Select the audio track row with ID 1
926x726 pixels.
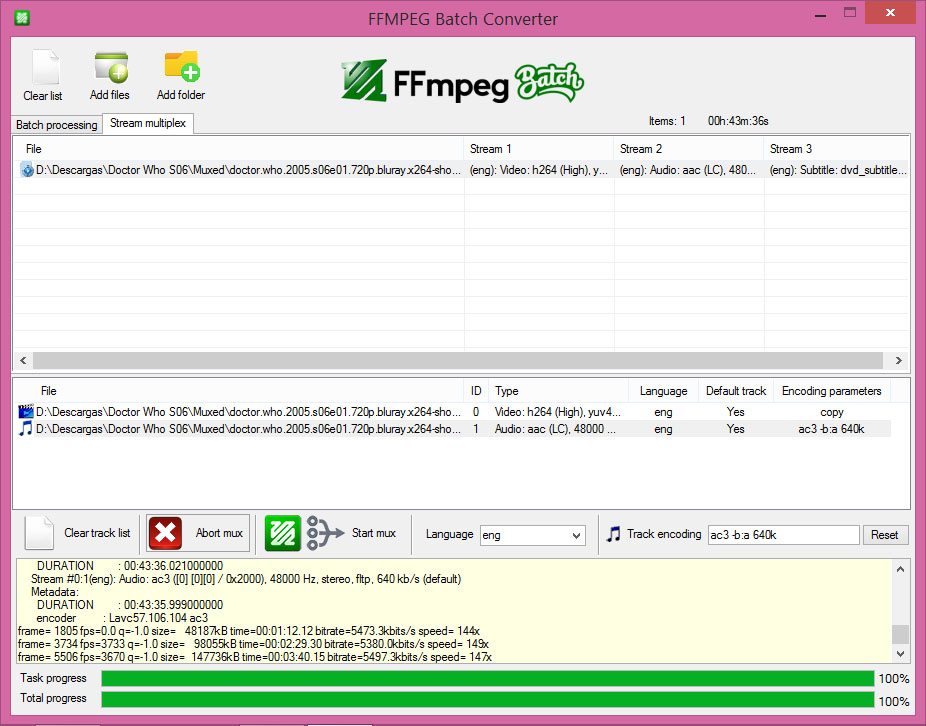coord(453,429)
